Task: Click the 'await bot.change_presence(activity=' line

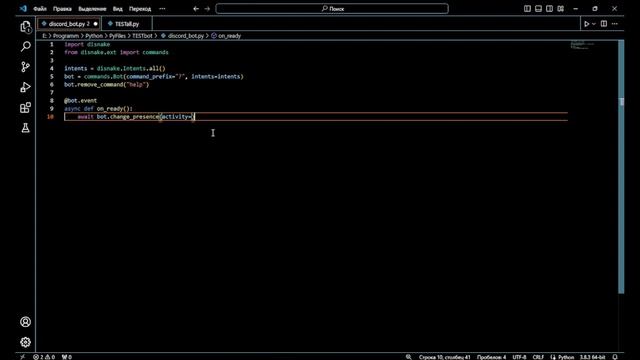Action: (136, 117)
